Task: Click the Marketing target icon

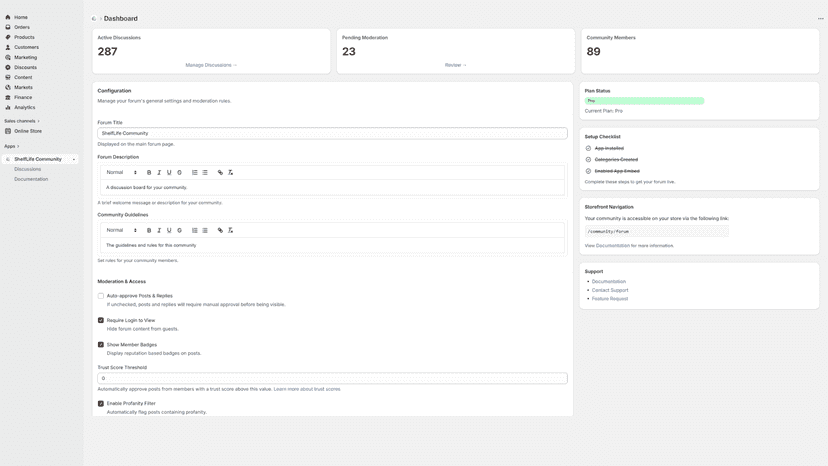Action: 8,57
